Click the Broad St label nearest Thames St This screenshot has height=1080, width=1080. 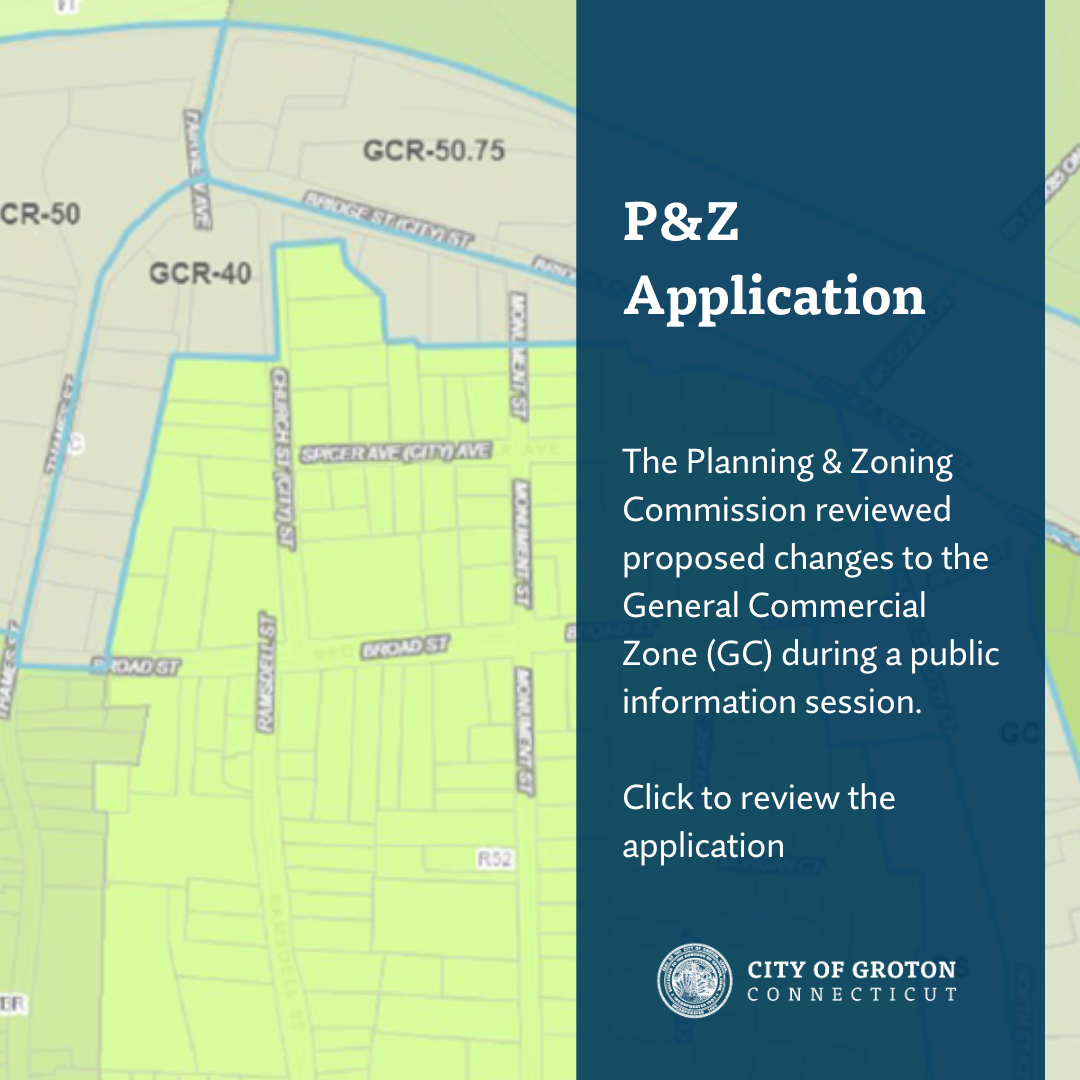(x=134, y=666)
